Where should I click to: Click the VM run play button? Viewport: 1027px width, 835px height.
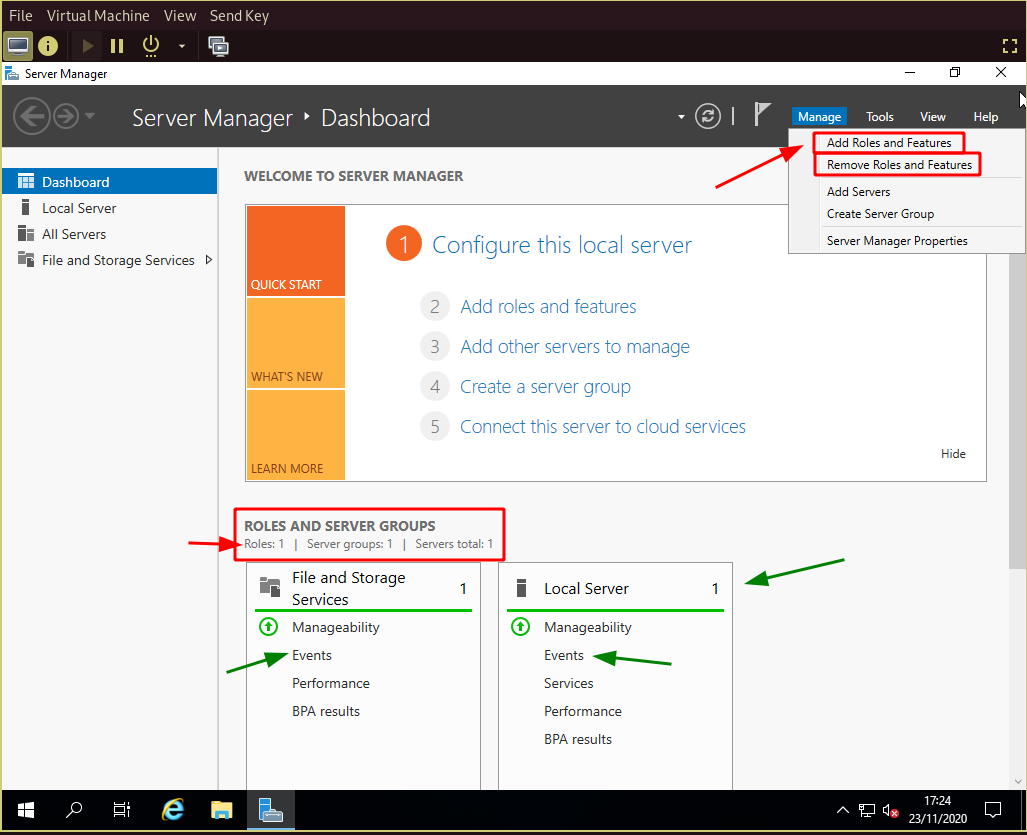tap(87, 46)
